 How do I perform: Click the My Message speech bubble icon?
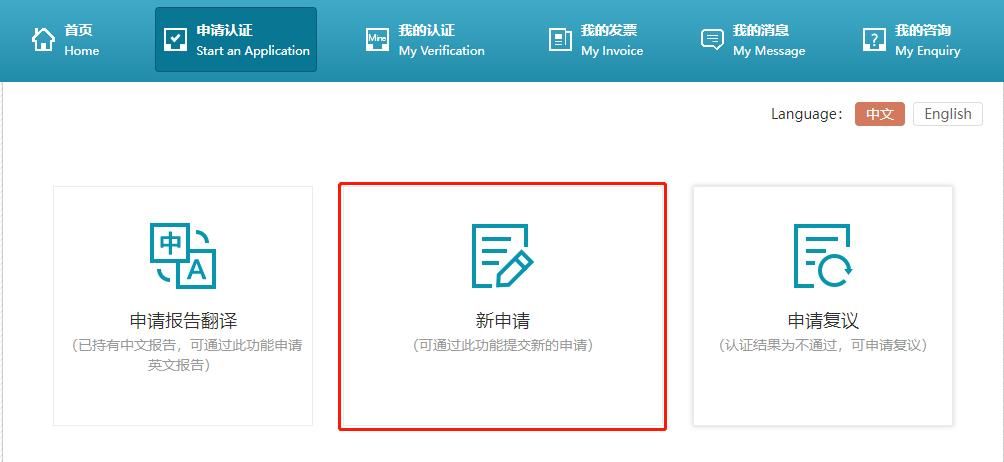(x=712, y=40)
